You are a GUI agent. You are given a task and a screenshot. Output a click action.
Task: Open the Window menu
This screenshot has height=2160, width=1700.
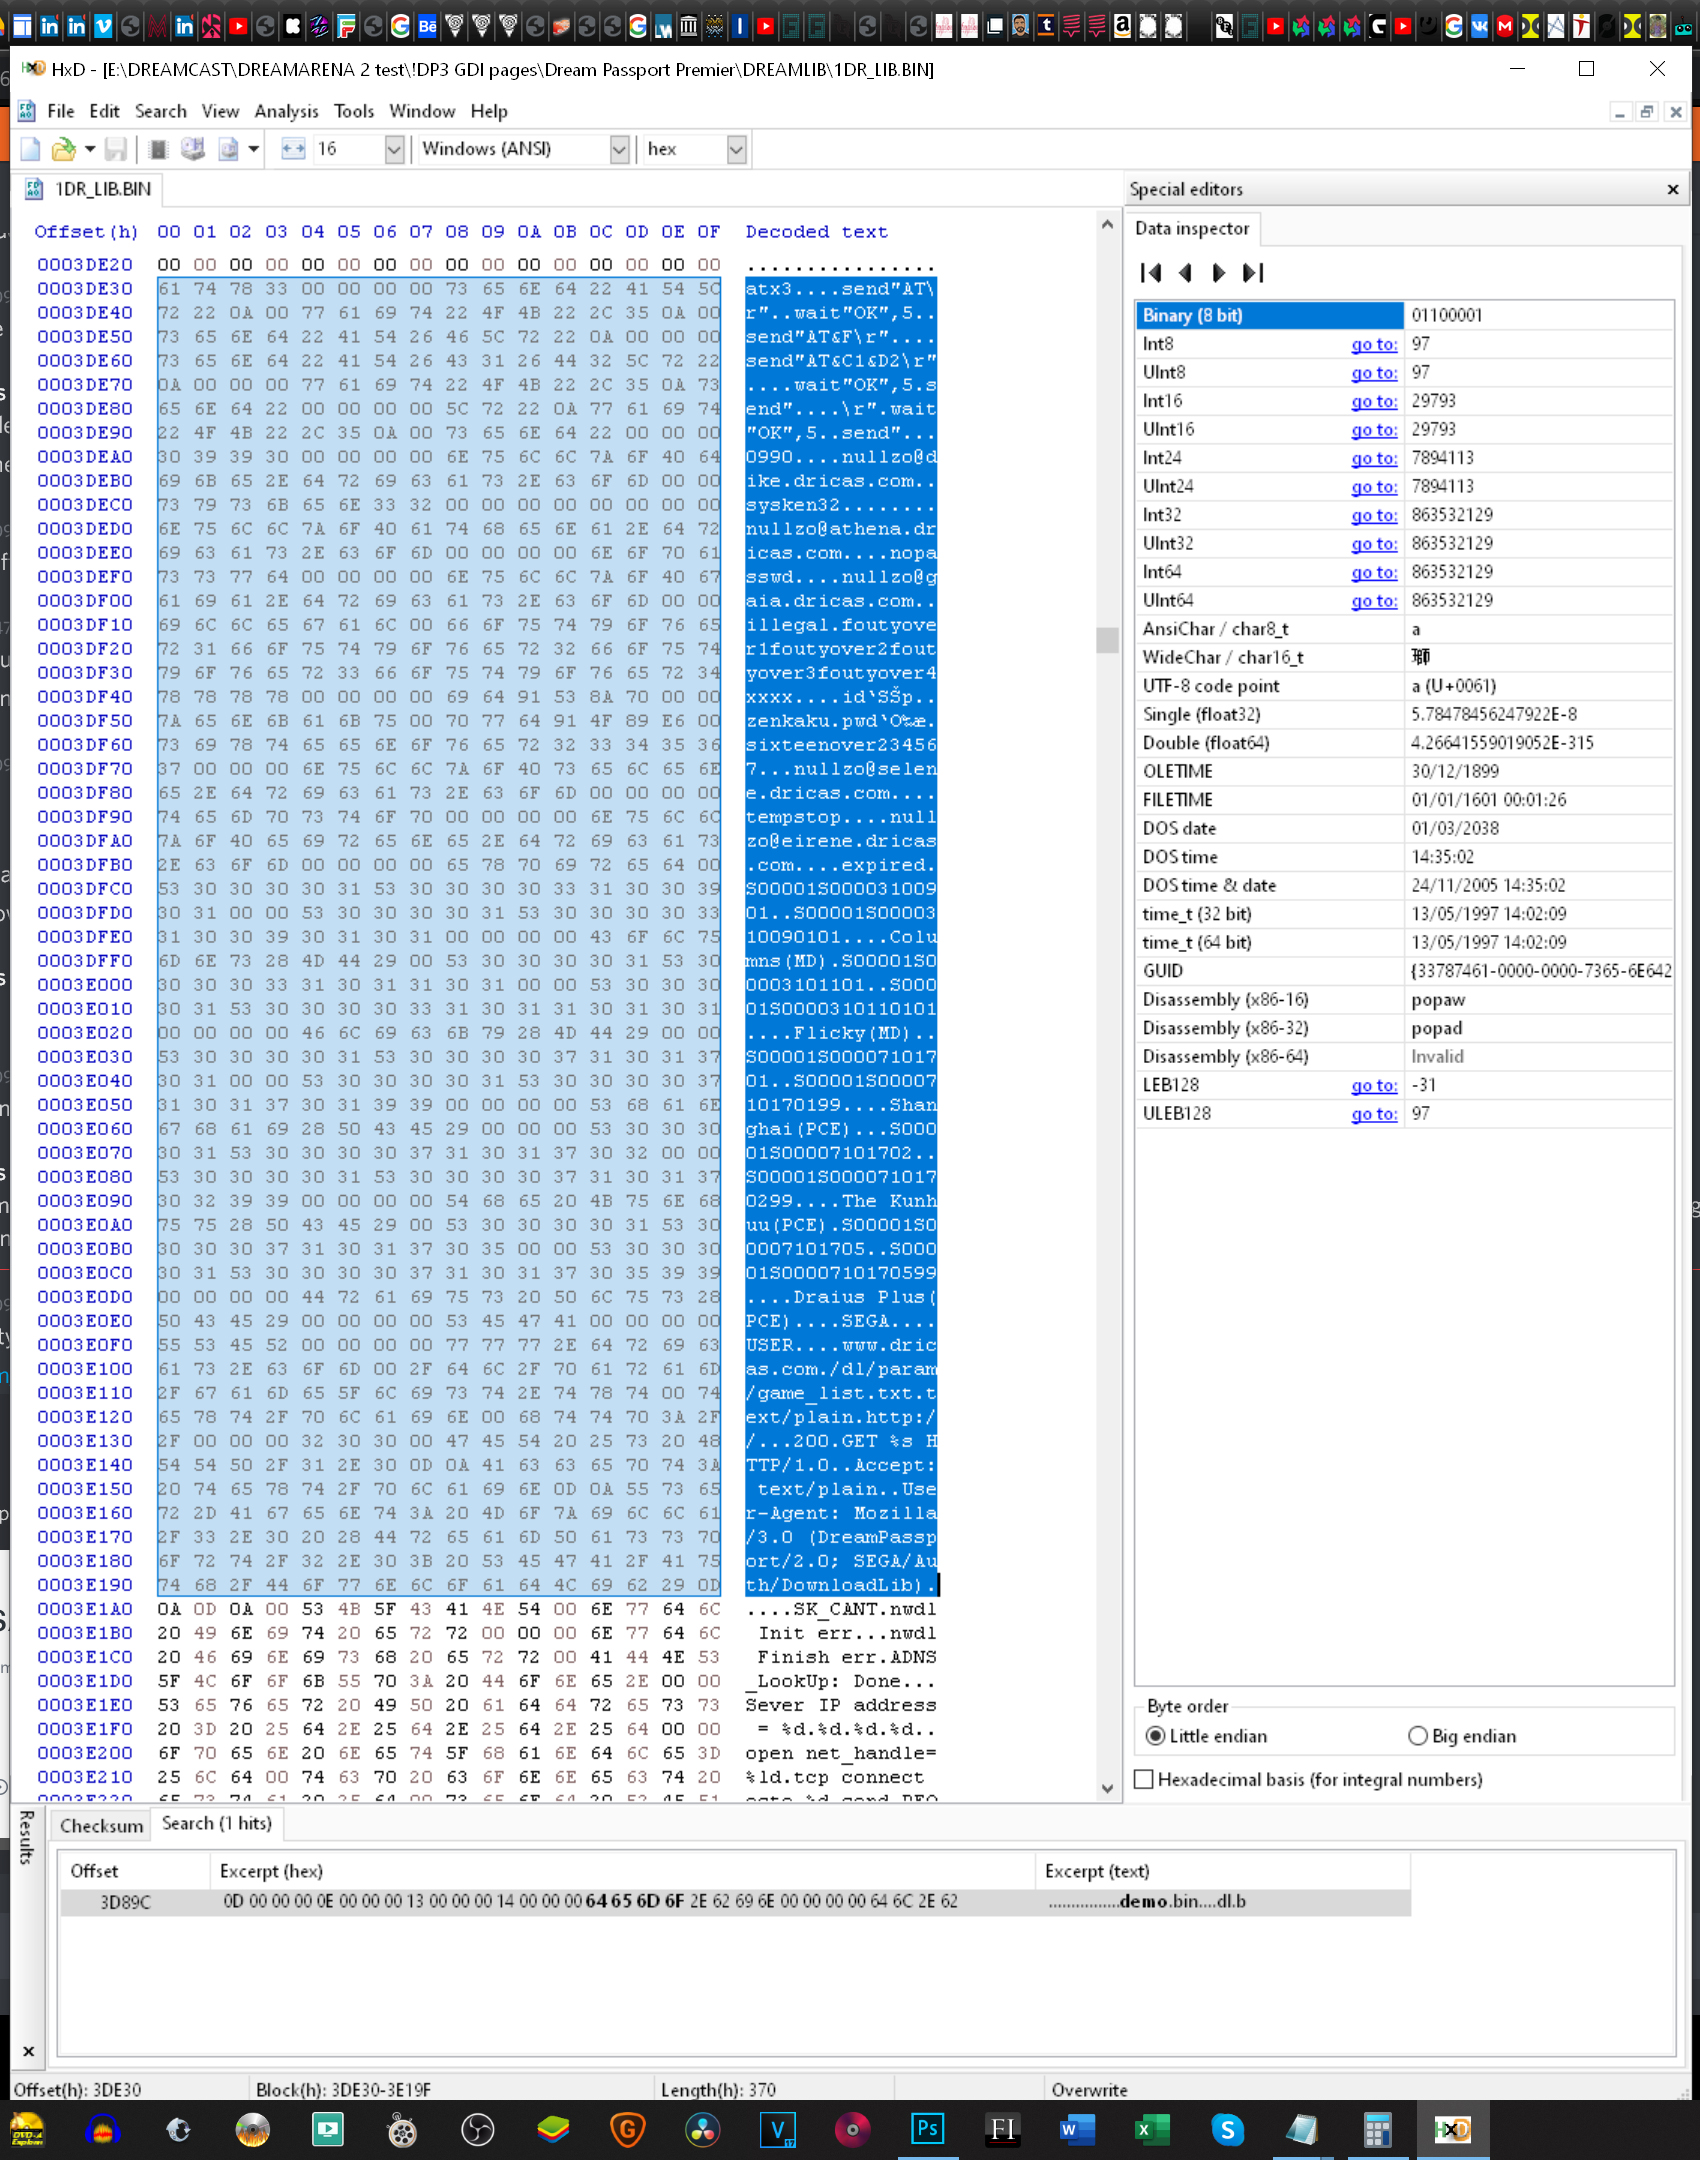tap(422, 111)
